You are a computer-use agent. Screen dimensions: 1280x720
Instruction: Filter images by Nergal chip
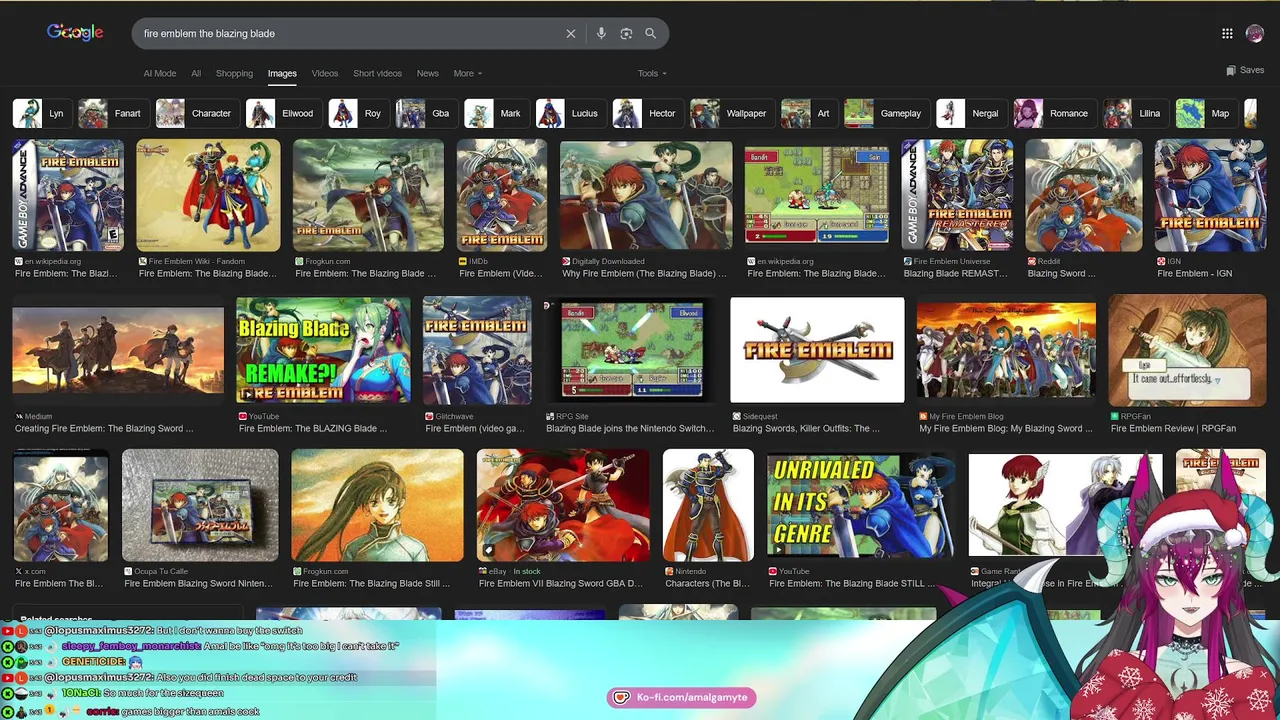coord(971,113)
